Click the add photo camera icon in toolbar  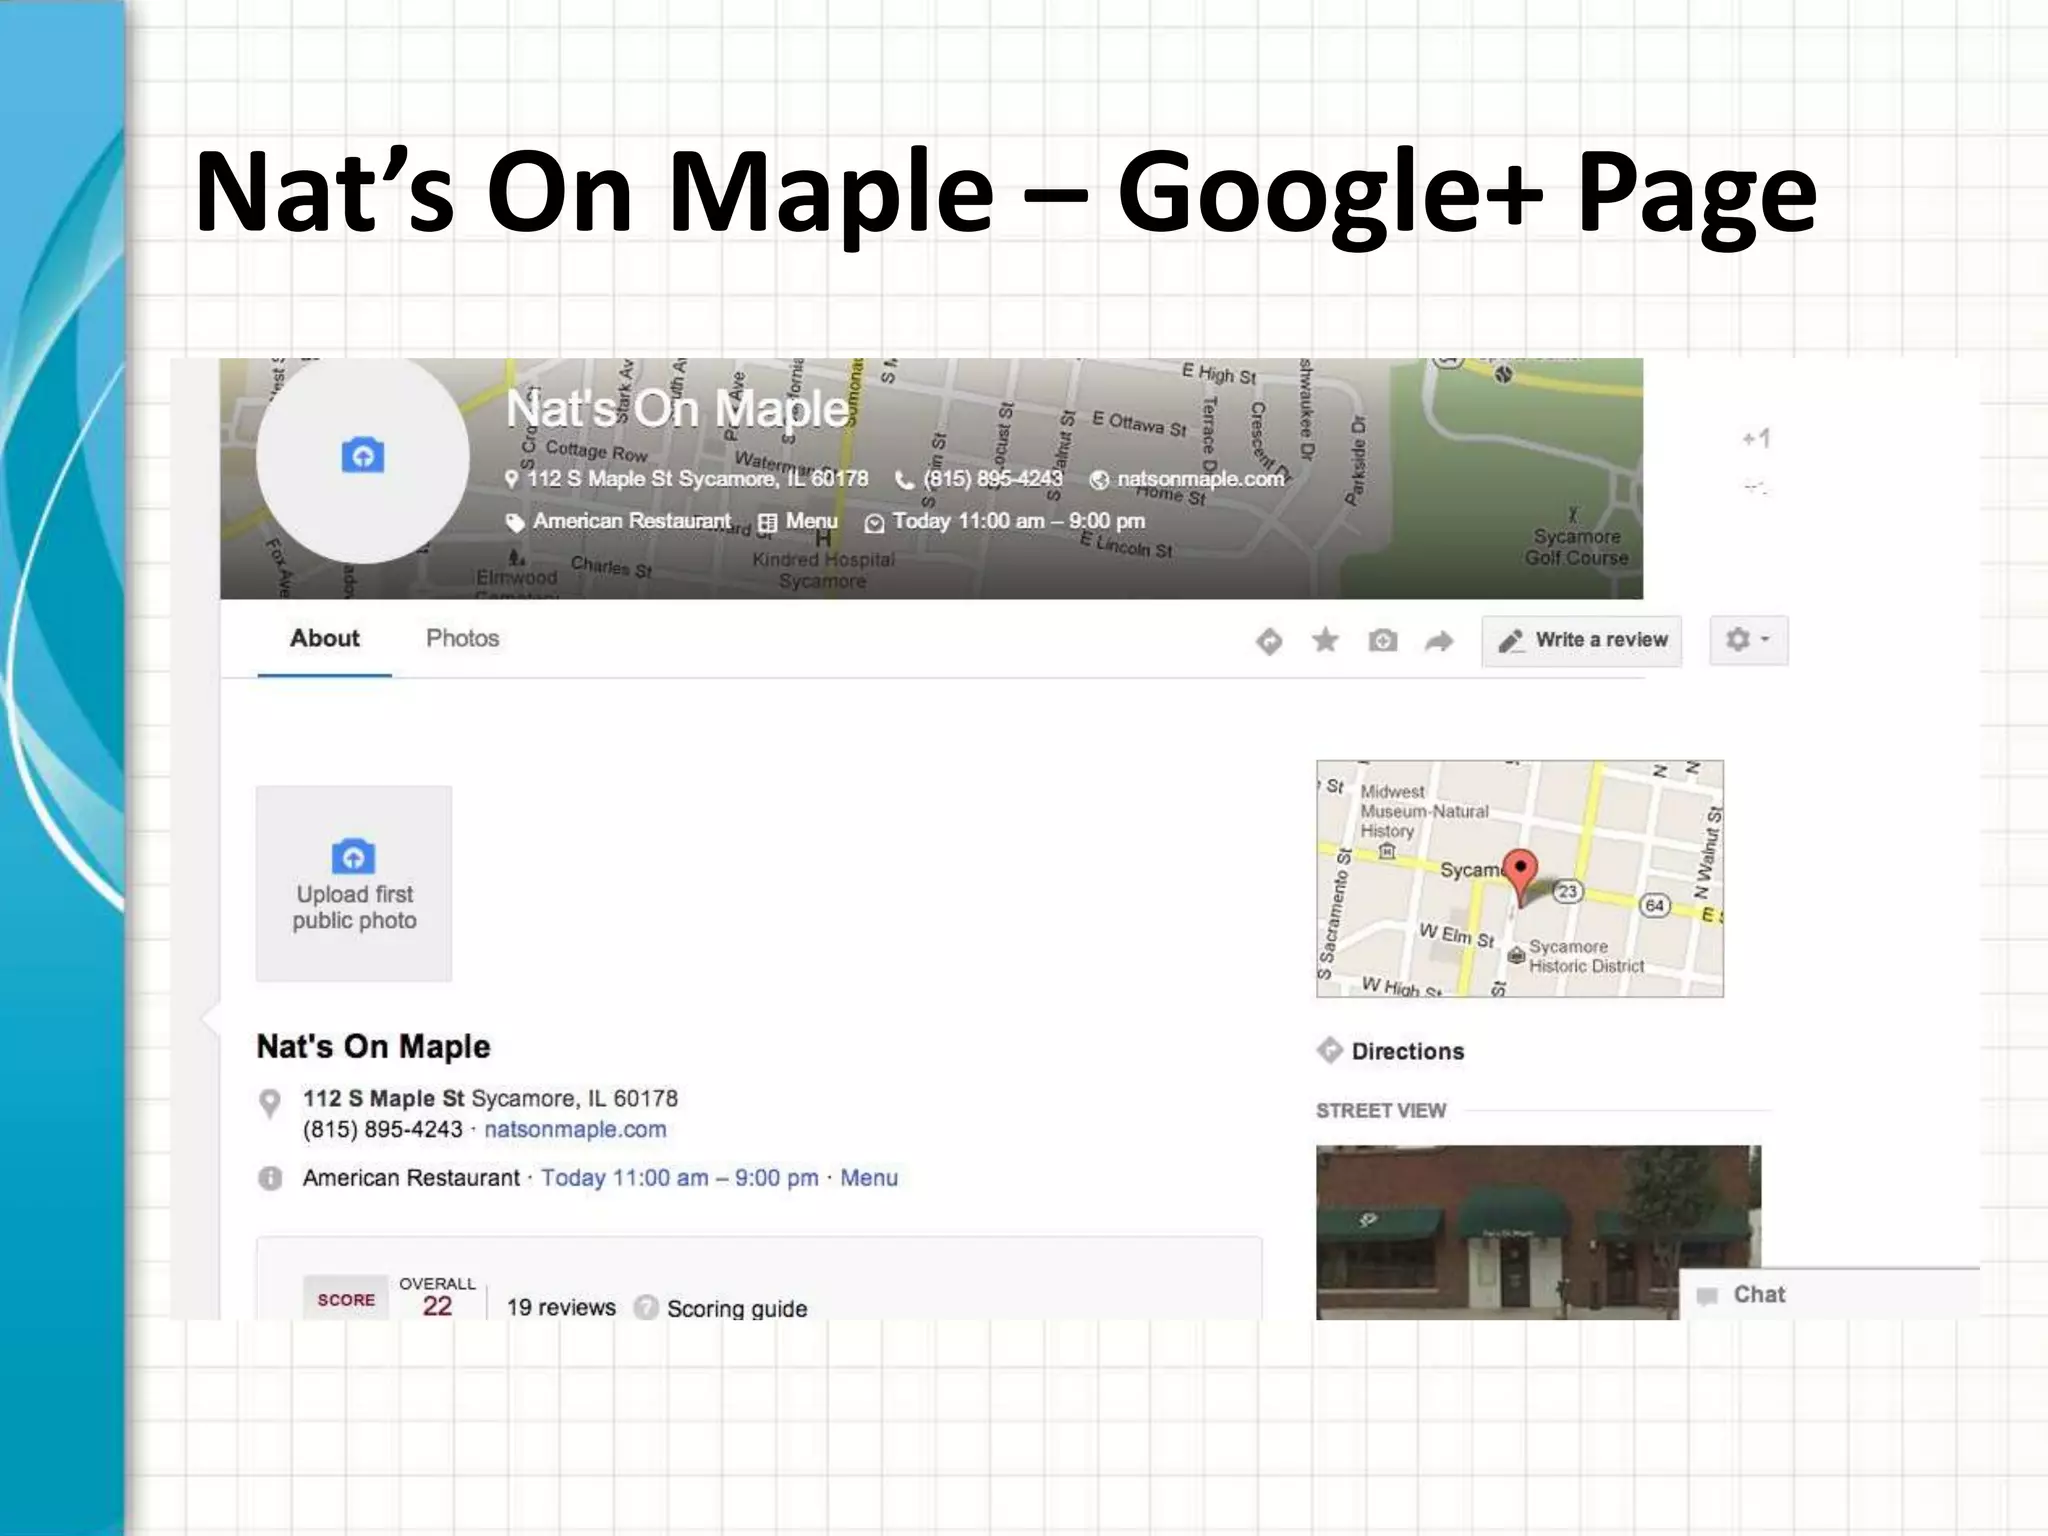pyautogui.click(x=1382, y=640)
